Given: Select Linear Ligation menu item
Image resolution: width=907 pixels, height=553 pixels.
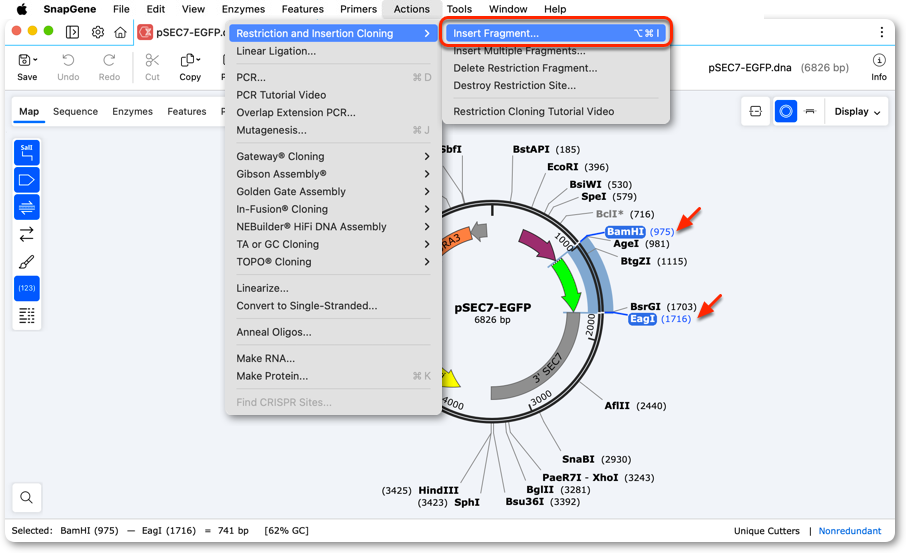Looking at the screenshot, I should [333, 51].
